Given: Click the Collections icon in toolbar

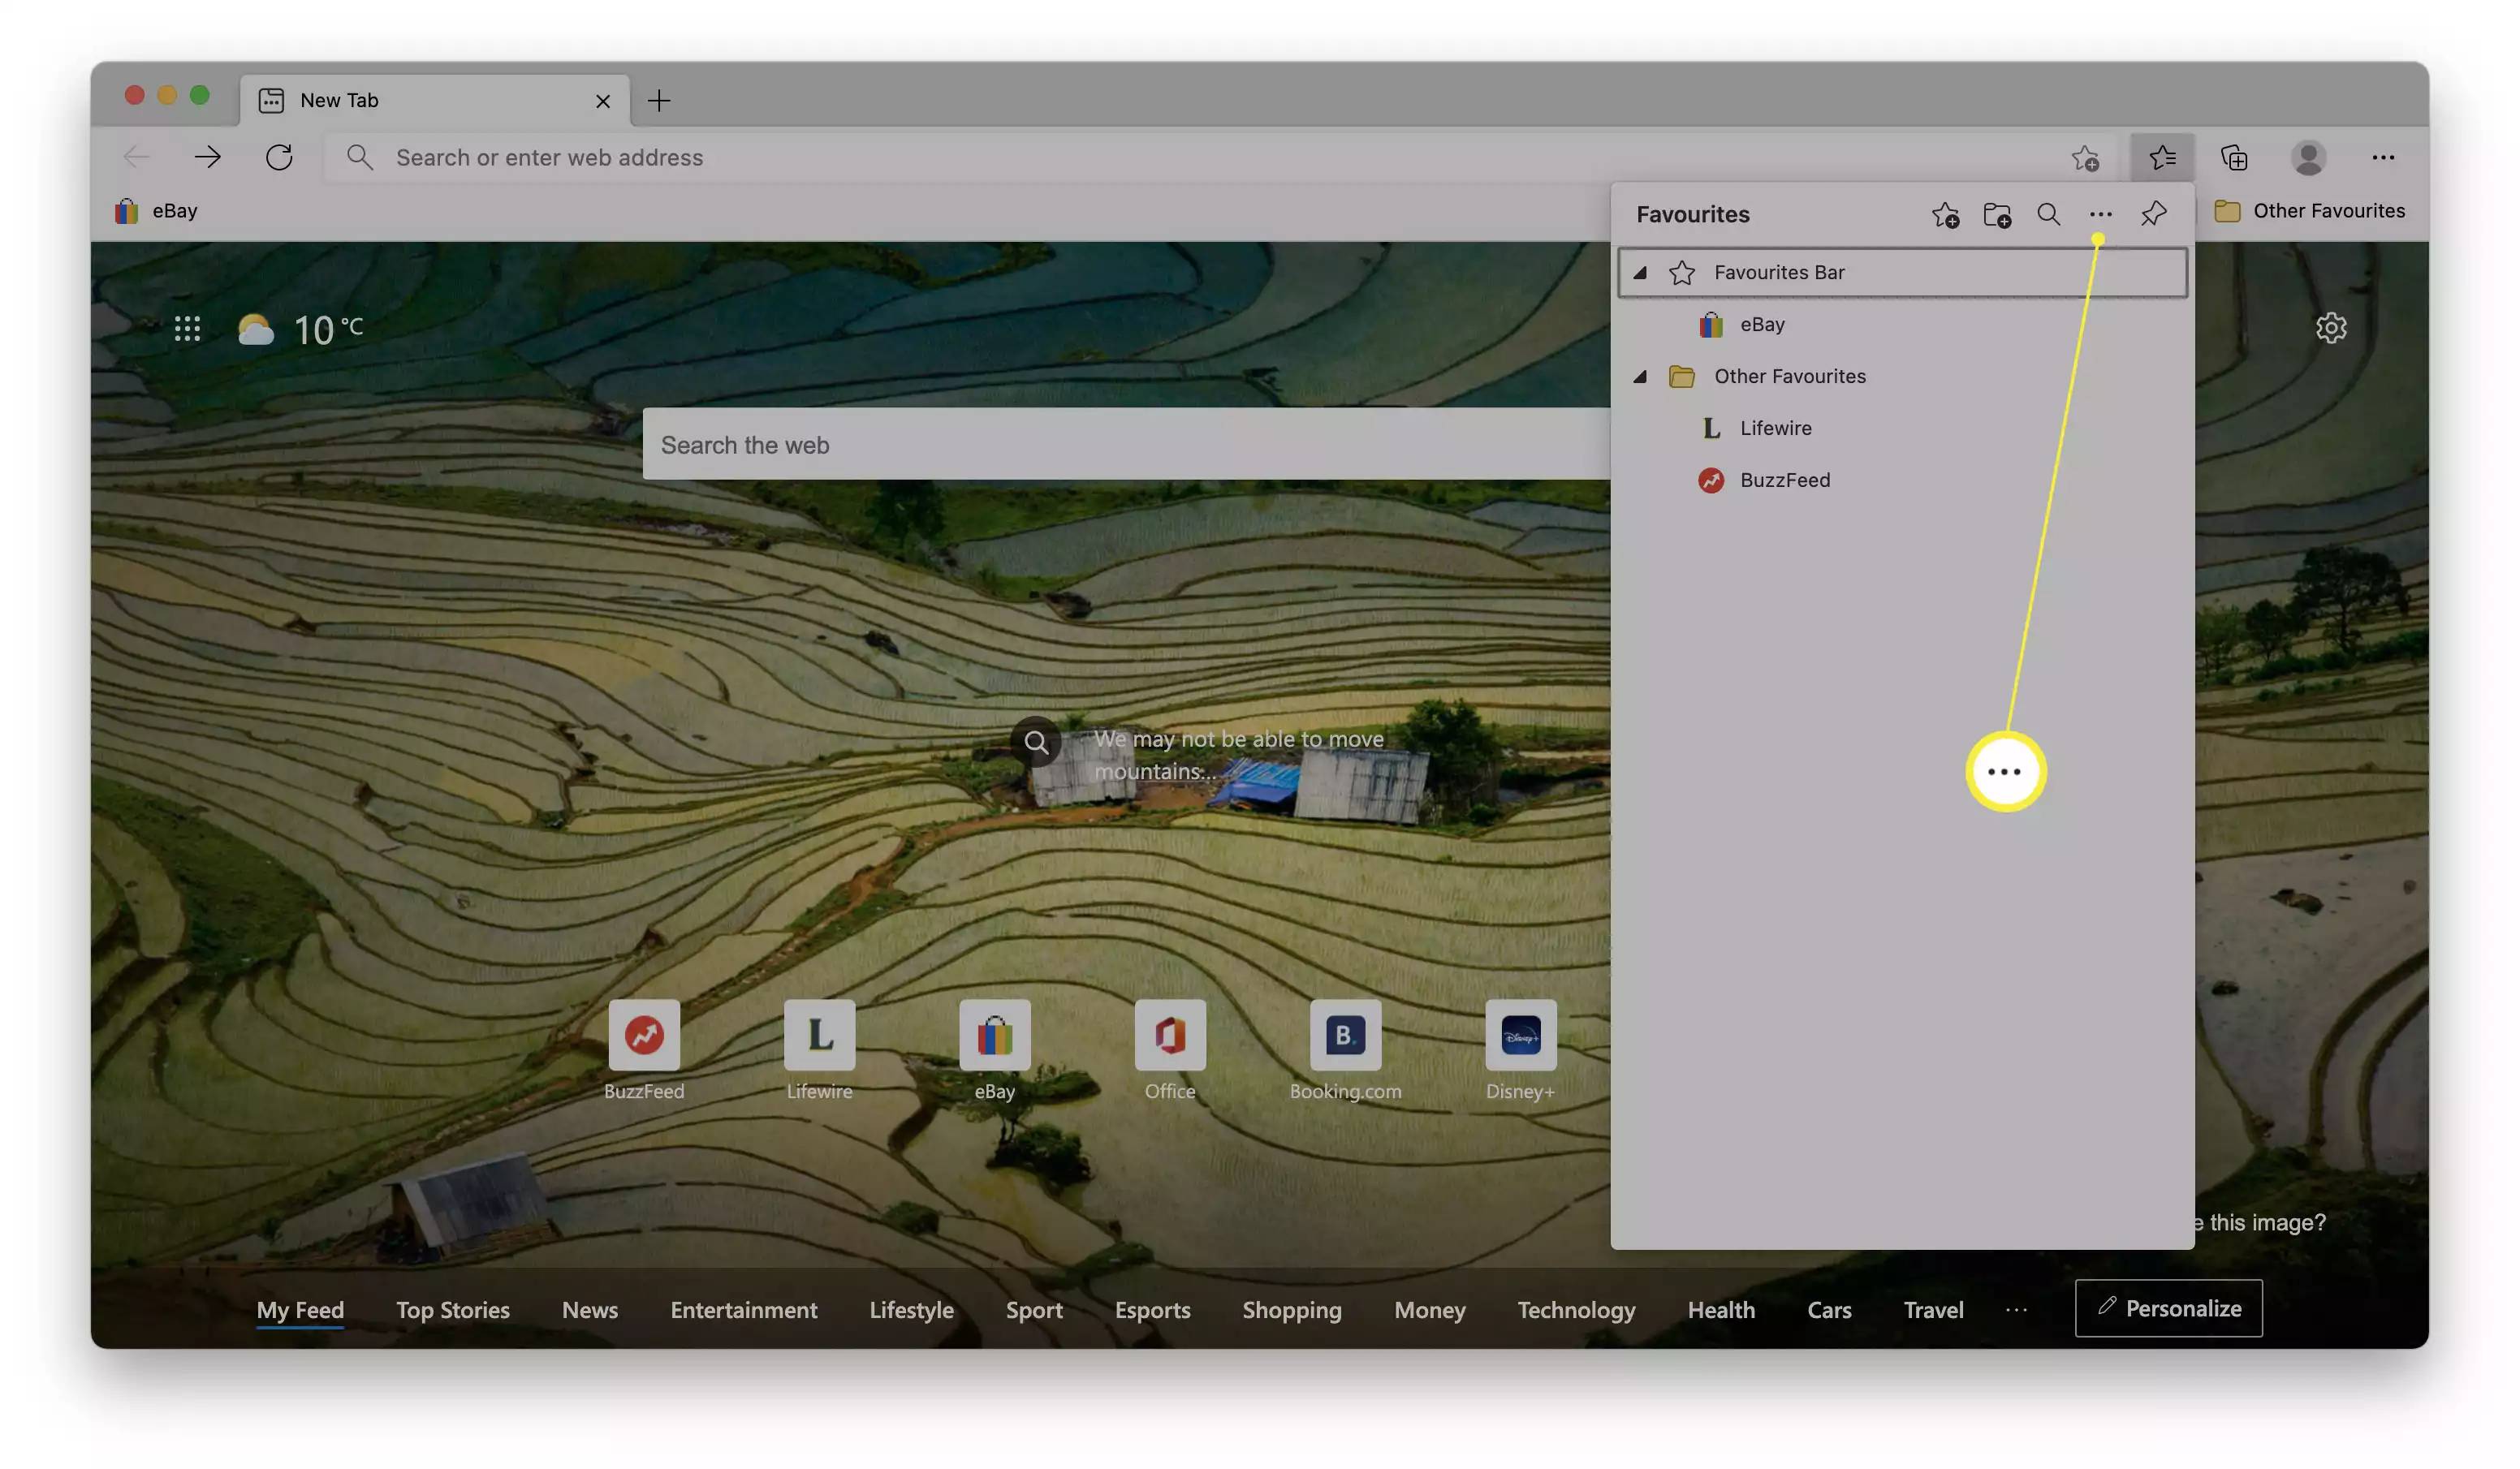Looking at the screenshot, I should coord(2235,157).
